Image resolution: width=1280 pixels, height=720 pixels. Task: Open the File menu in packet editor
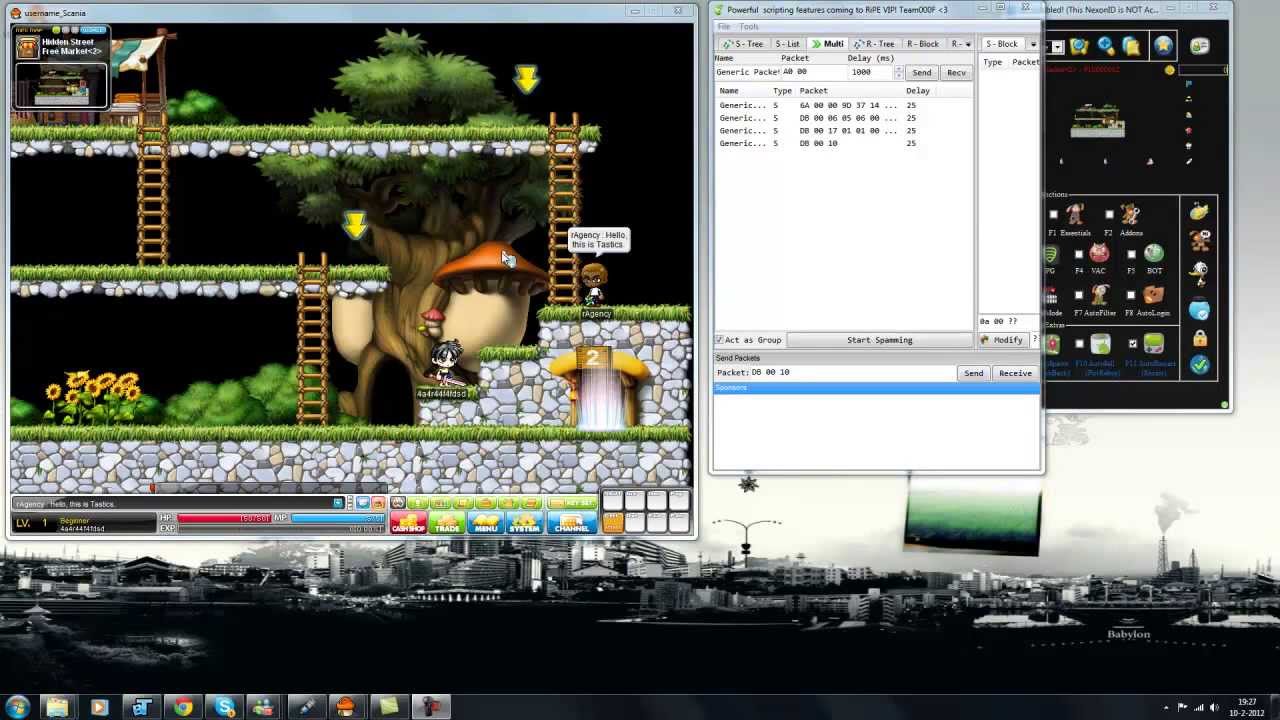pos(724,26)
